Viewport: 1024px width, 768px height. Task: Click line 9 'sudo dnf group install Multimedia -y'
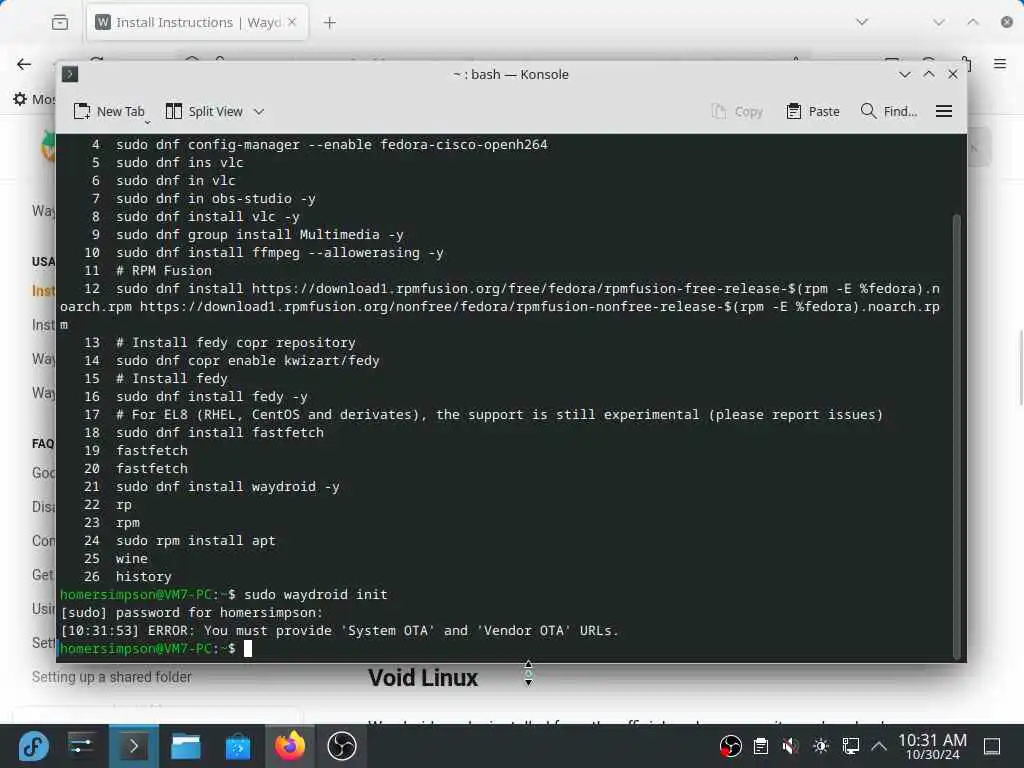tap(259, 234)
